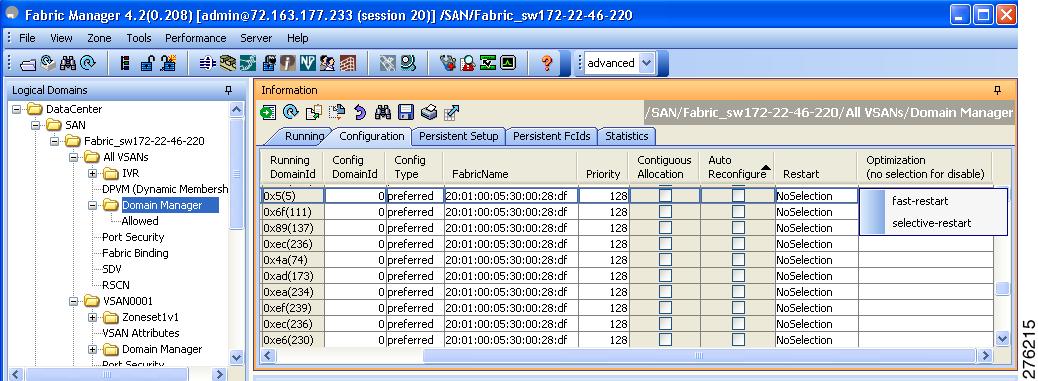The width and height of the screenshot is (1038, 381).
Task: Click the table horizontal scrollbar thumb
Action: point(698,356)
